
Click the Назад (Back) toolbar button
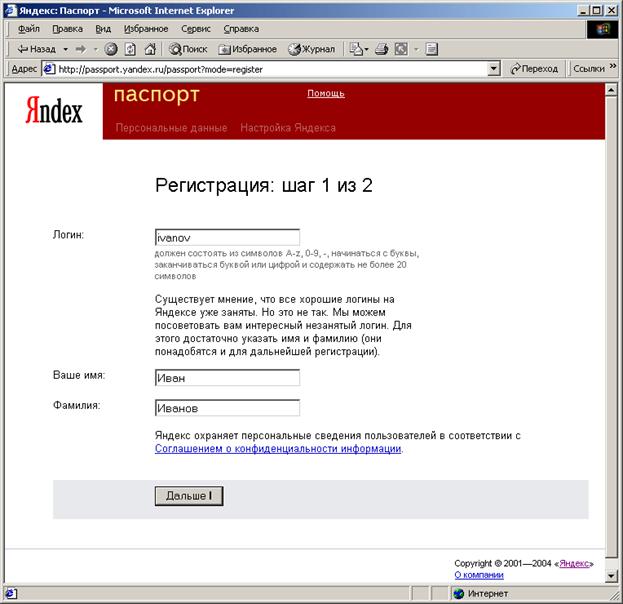[x=36, y=48]
